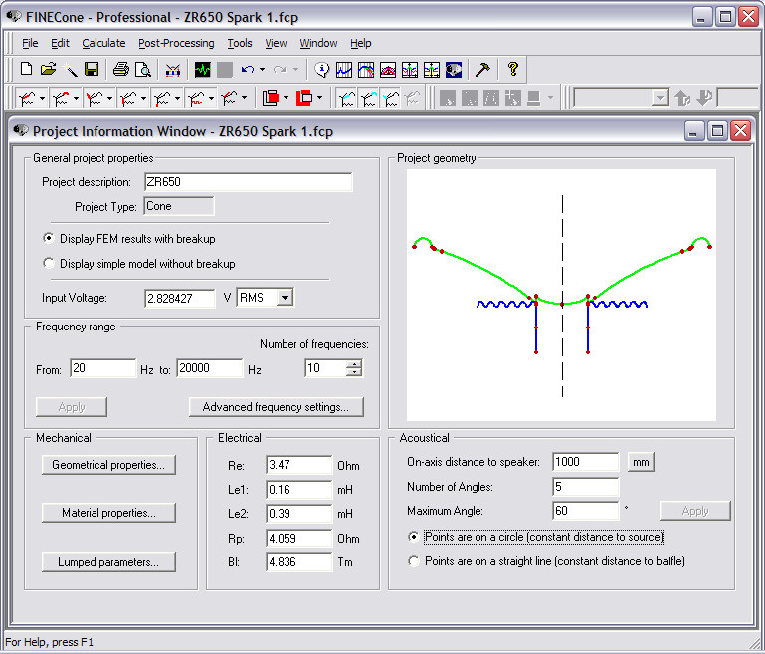Viewport: 765px width, 654px height.
Task: Click the speaker driver cross-section toolbar icon
Action: [x=173, y=70]
